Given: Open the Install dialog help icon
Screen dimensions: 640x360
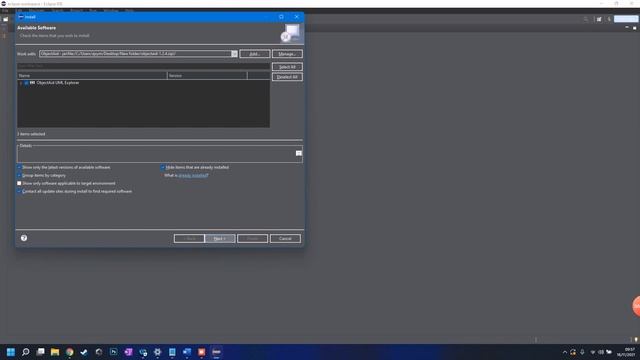Looking at the screenshot, I should [24, 238].
